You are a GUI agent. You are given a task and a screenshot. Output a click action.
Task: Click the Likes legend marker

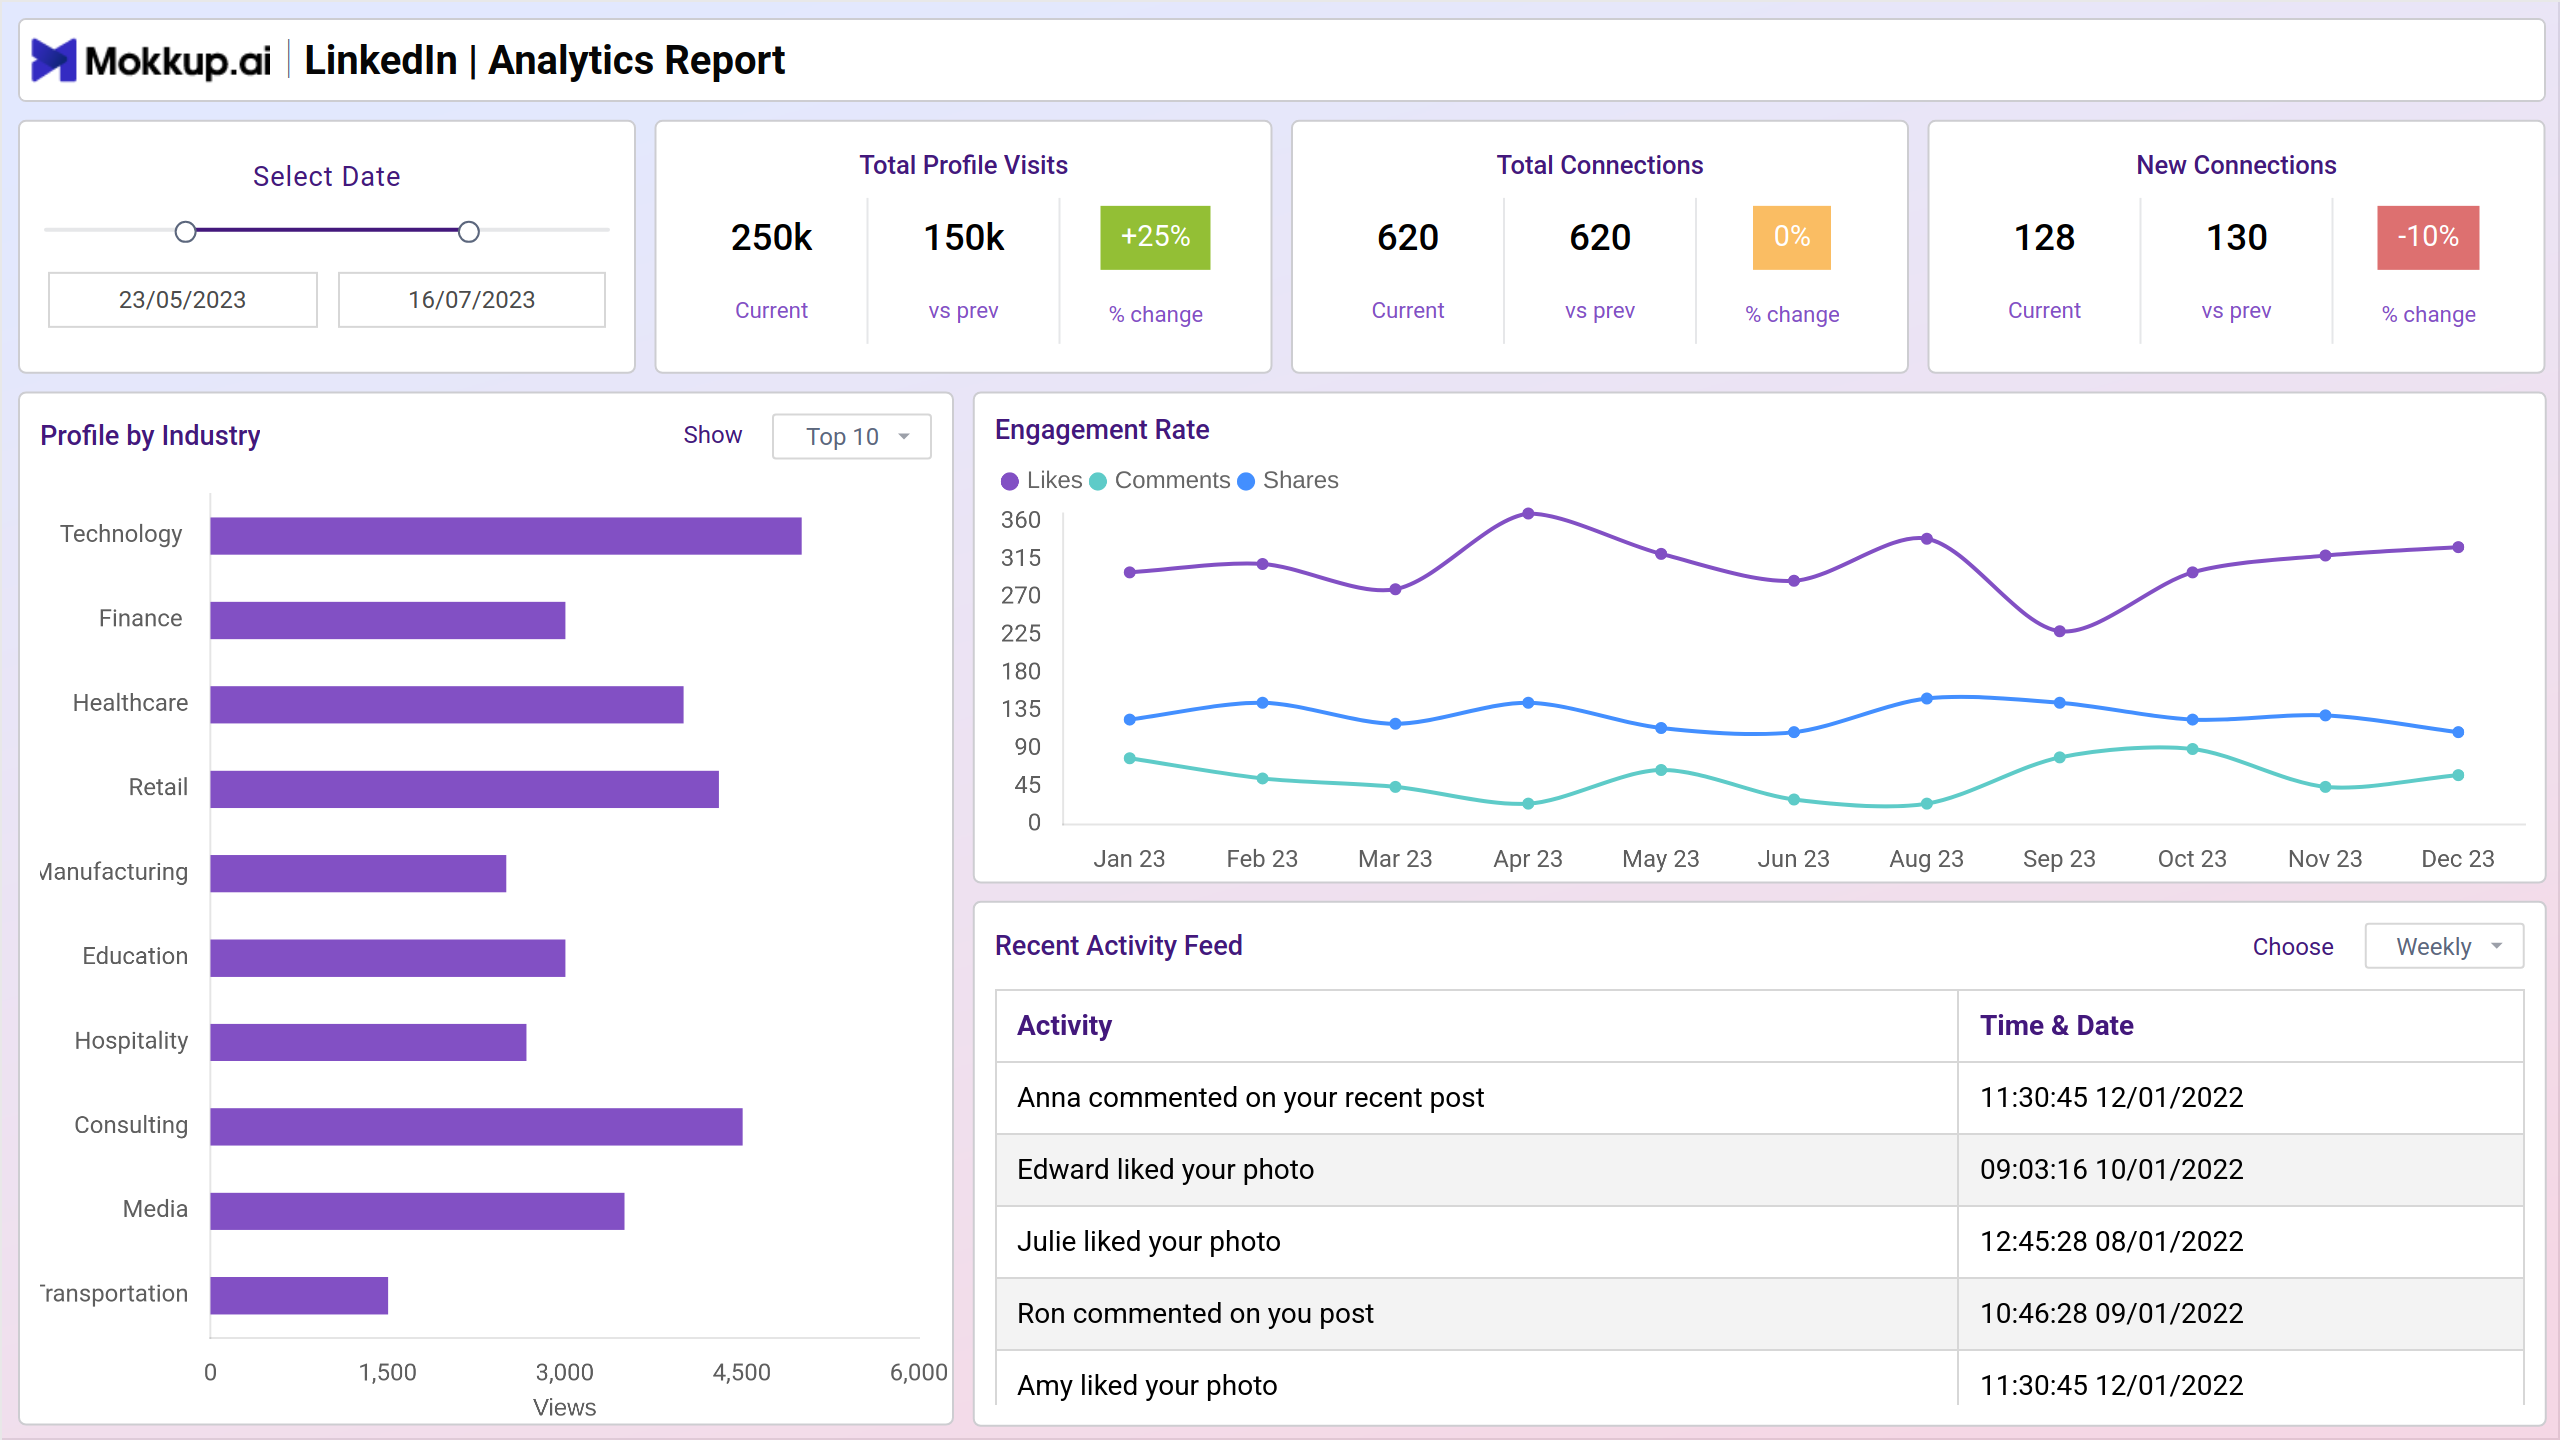[1009, 481]
